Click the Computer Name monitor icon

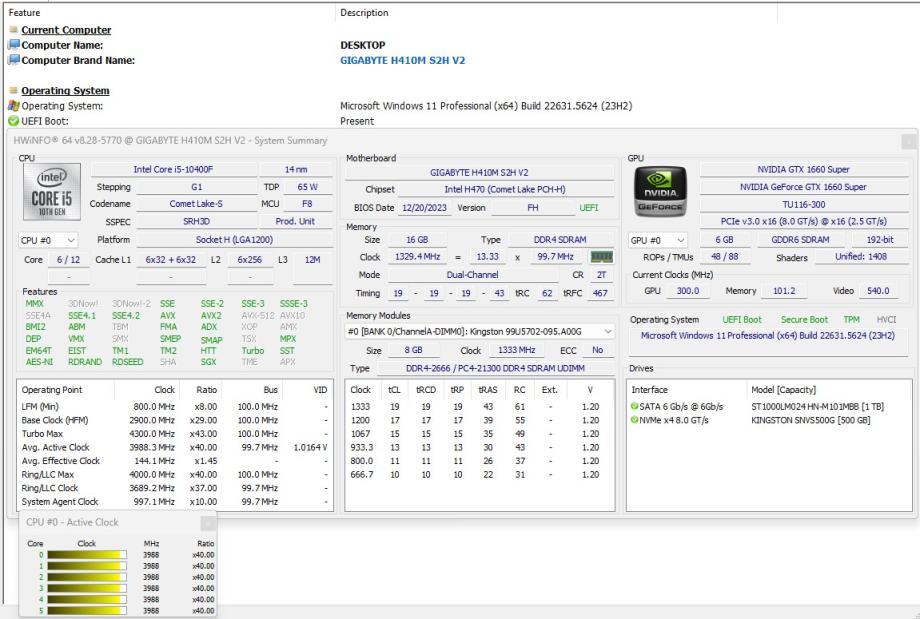coord(14,45)
